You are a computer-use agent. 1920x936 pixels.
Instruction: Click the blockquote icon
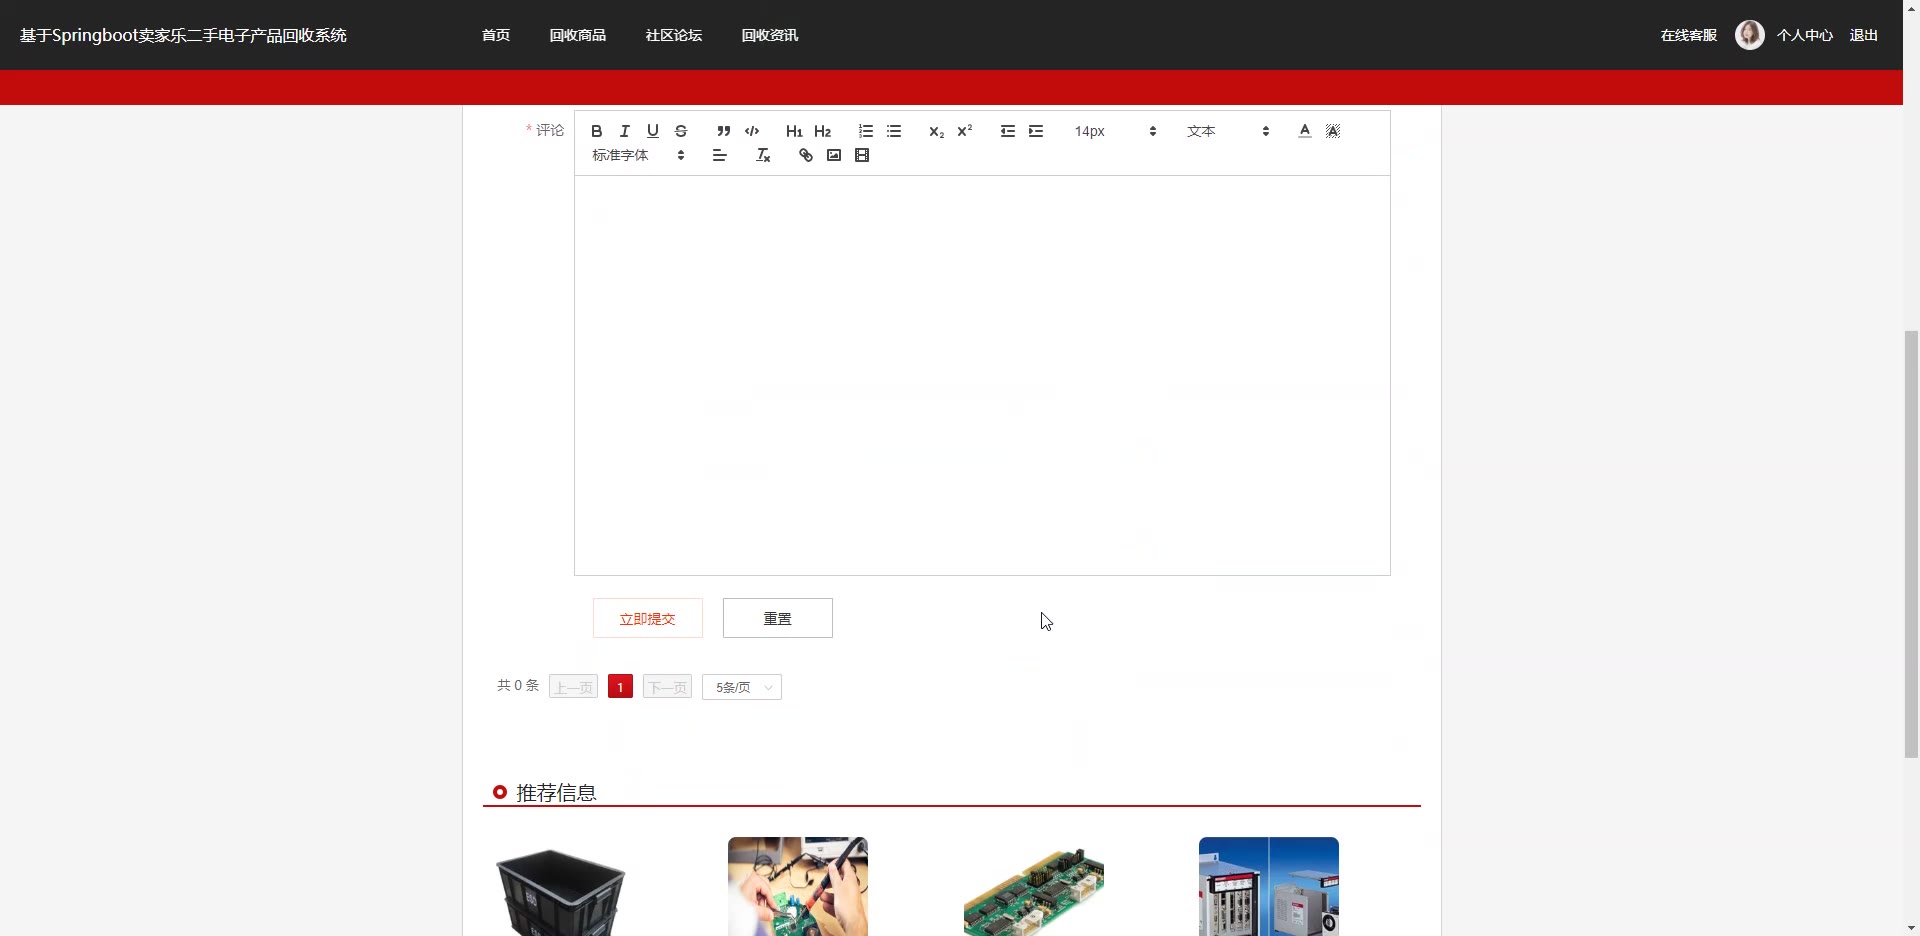point(724,131)
